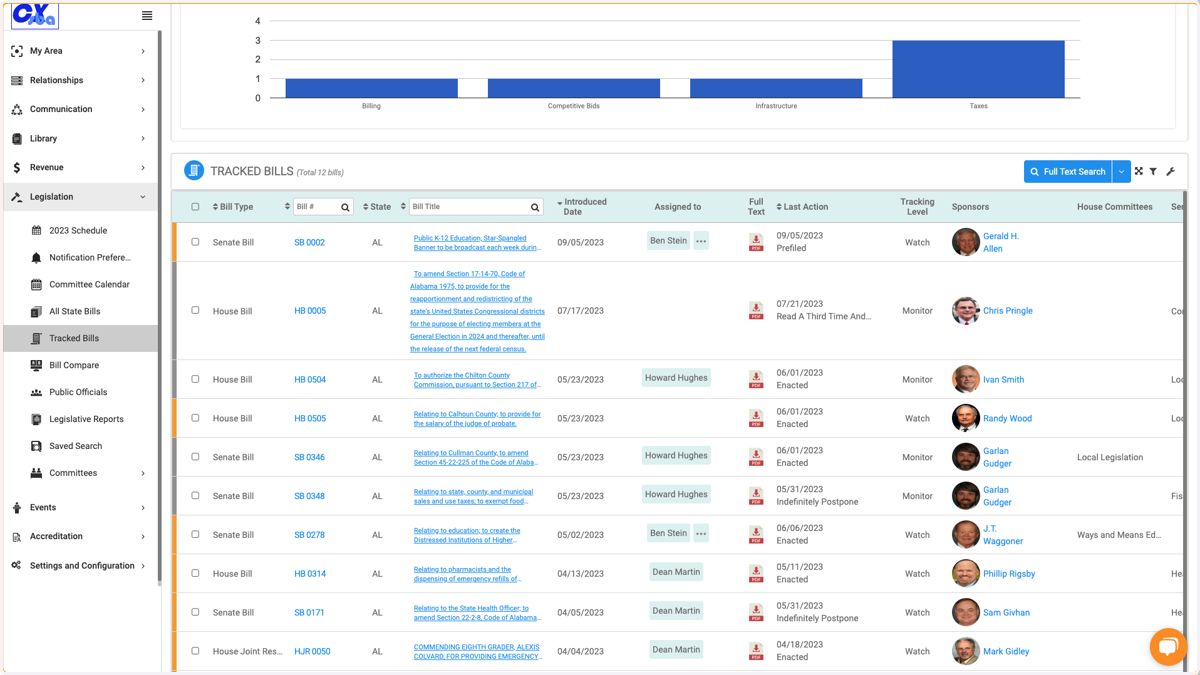This screenshot has height=675, width=1200.
Task: Sort by Introduced Date column
Action: point(582,207)
